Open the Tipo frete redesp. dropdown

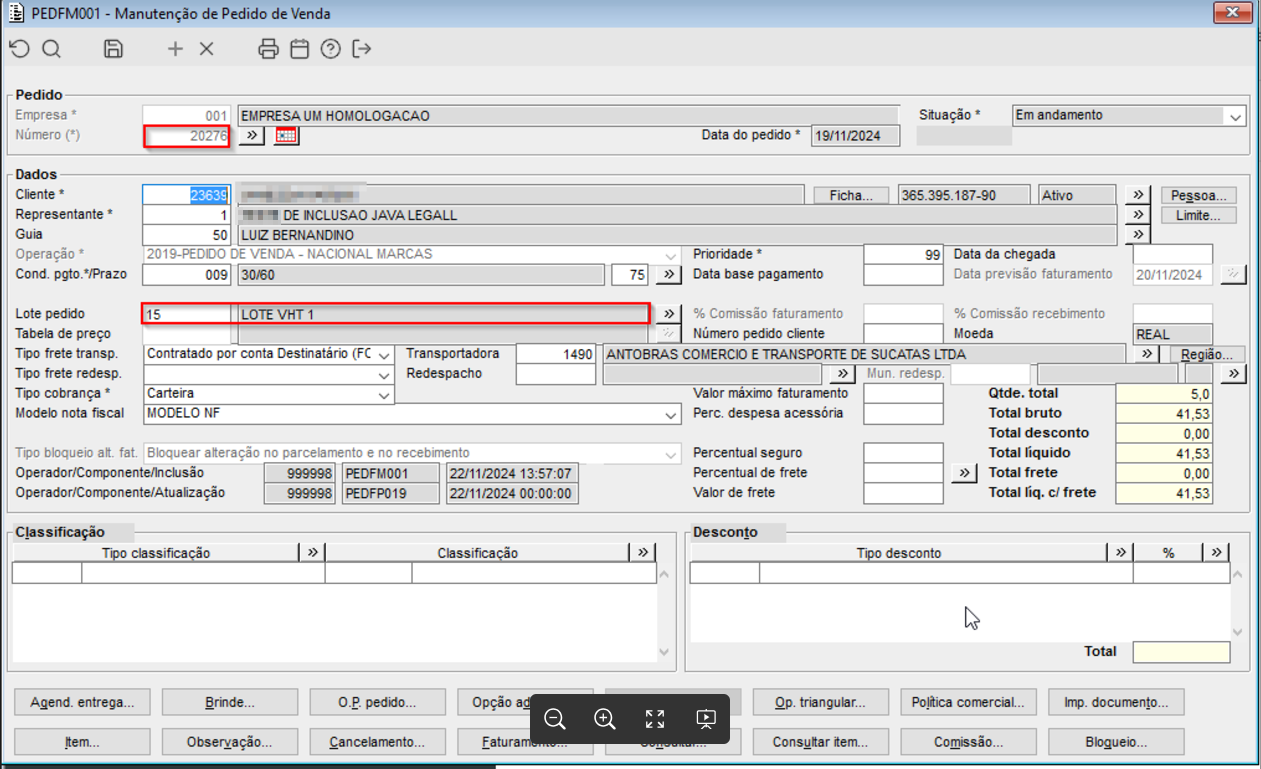[384, 374]
